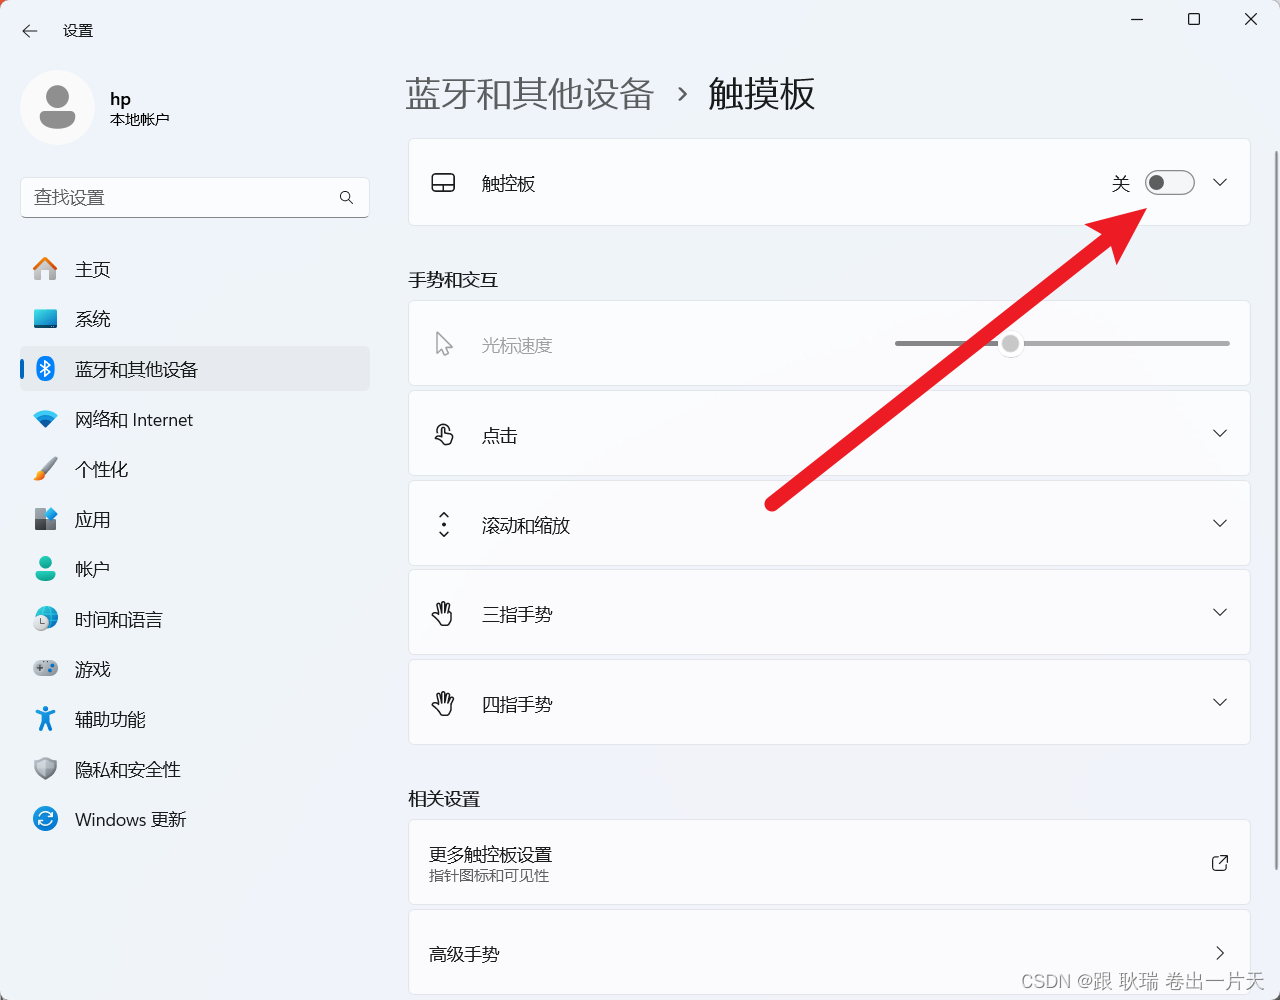Click the touchpad icon beside 触控板
The width and height of the screenshot is (1280, 1000).
(443, 183)
